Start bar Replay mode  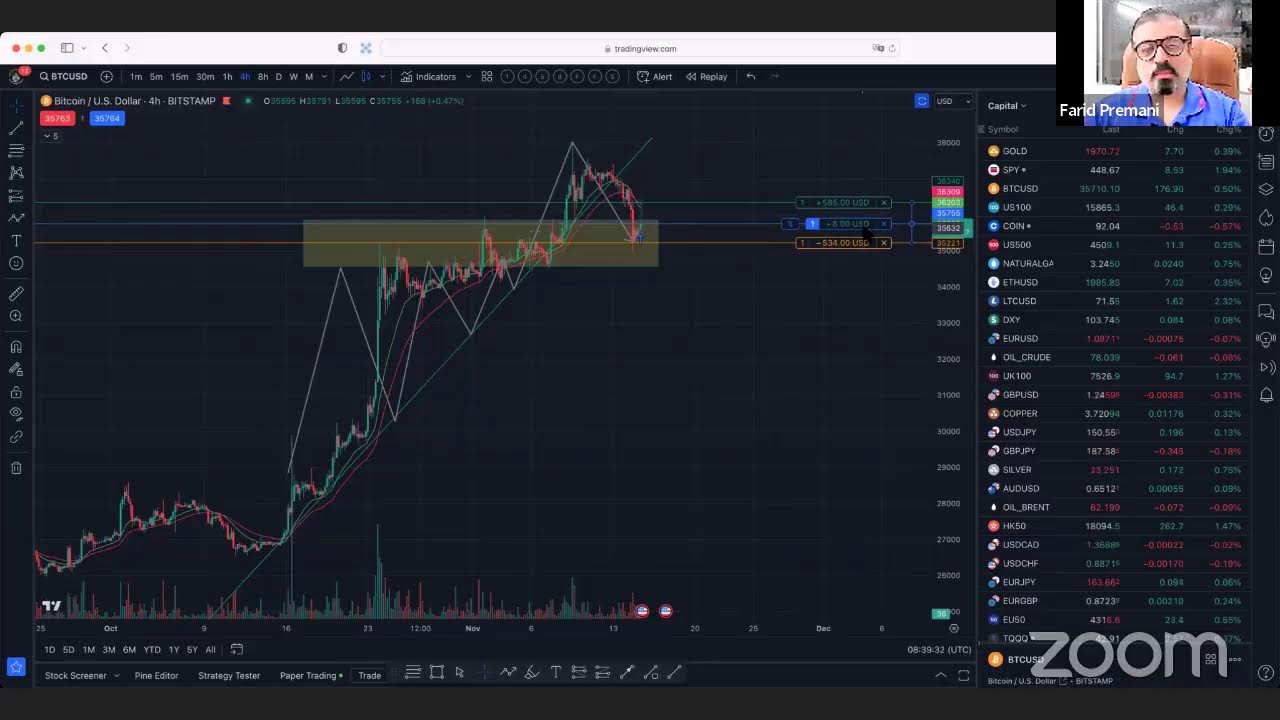click(706, 76)
